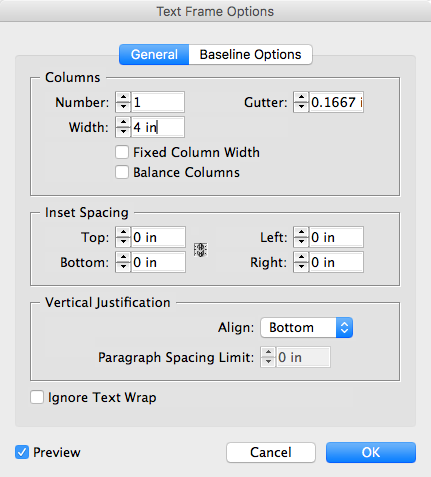Image resolution: width=431 pixels, height=477 pixels.
Task: Confirm settings with the OK button
Action: tap(371, 452)
